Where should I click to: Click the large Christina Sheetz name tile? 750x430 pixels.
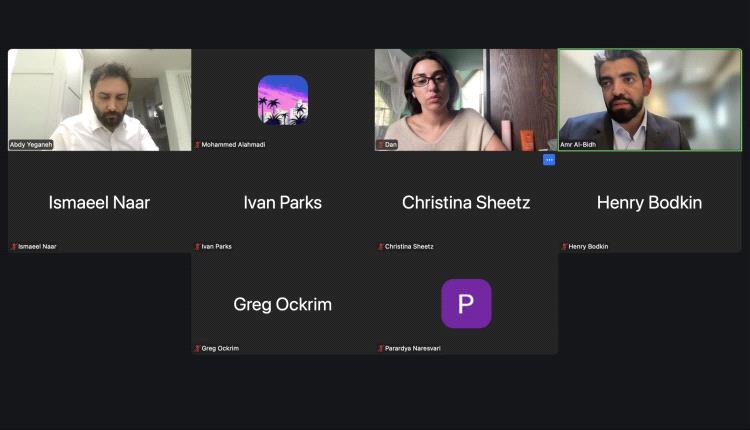(x=466, y=202)
